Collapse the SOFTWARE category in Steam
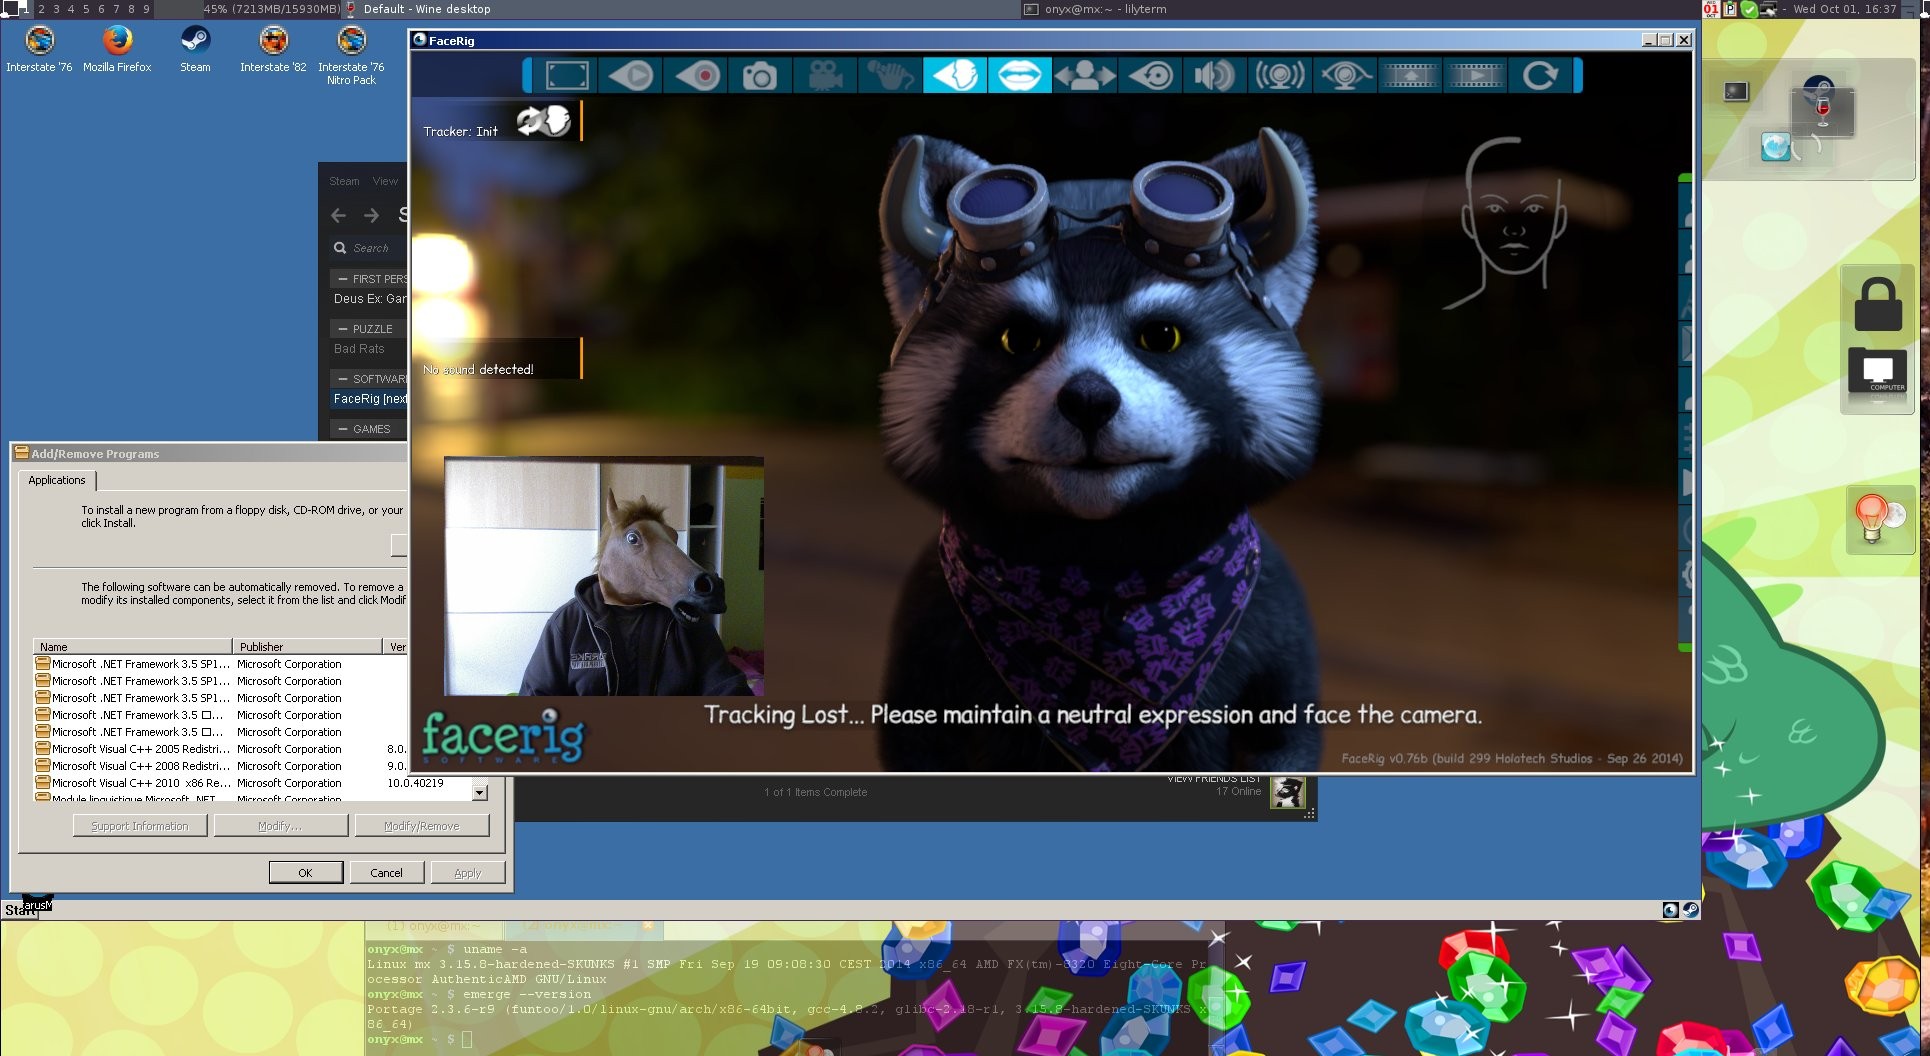Viewport: 1930px width, 1056px height. pos(343,379)
